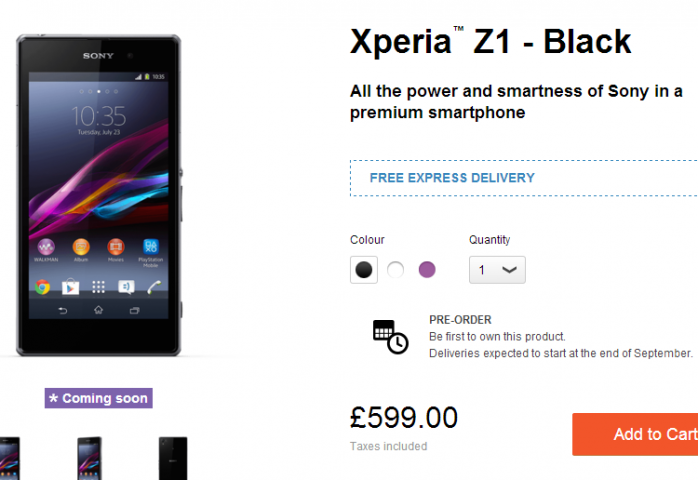The height and width of the screenshot is (480, 698).
Task: Select the black colour swatch
Action: [364, 270]
